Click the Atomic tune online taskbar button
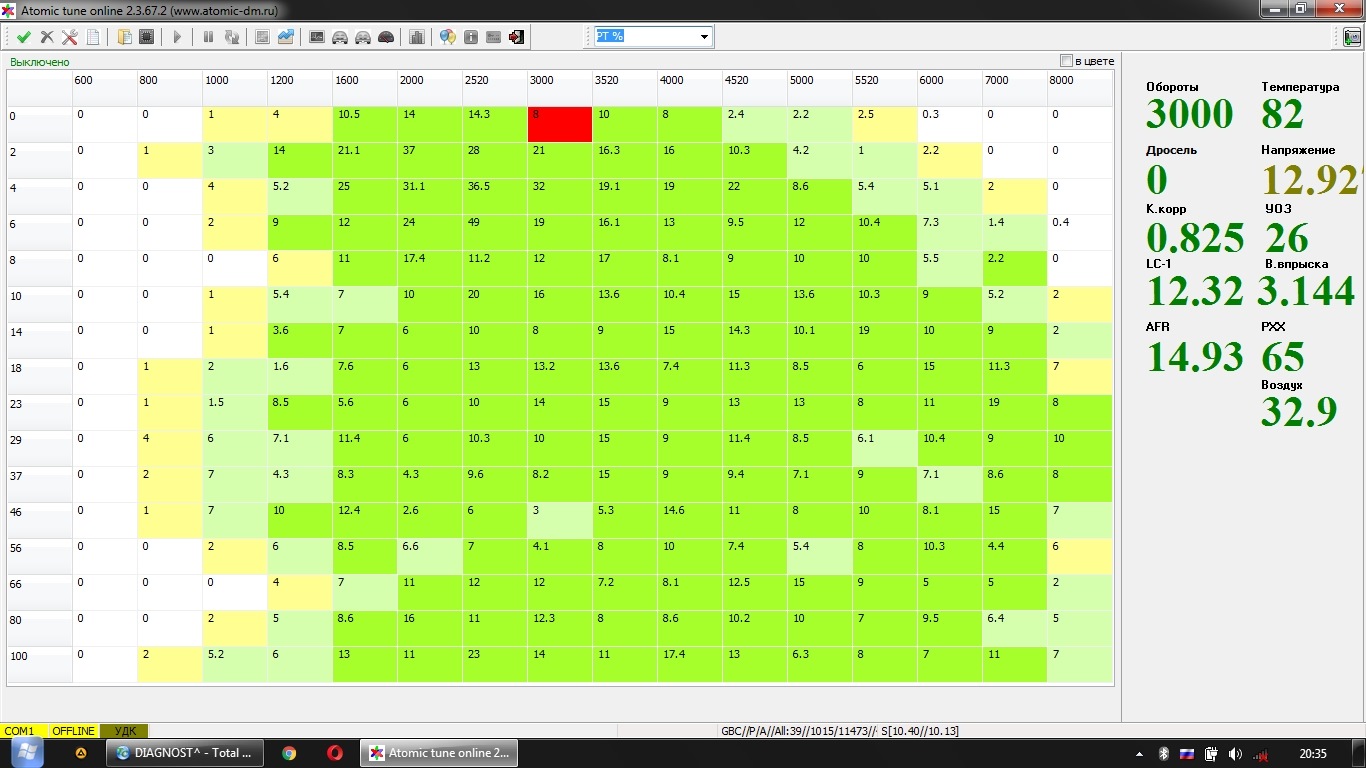1366x768 pixels. click(x=439, y=753)
